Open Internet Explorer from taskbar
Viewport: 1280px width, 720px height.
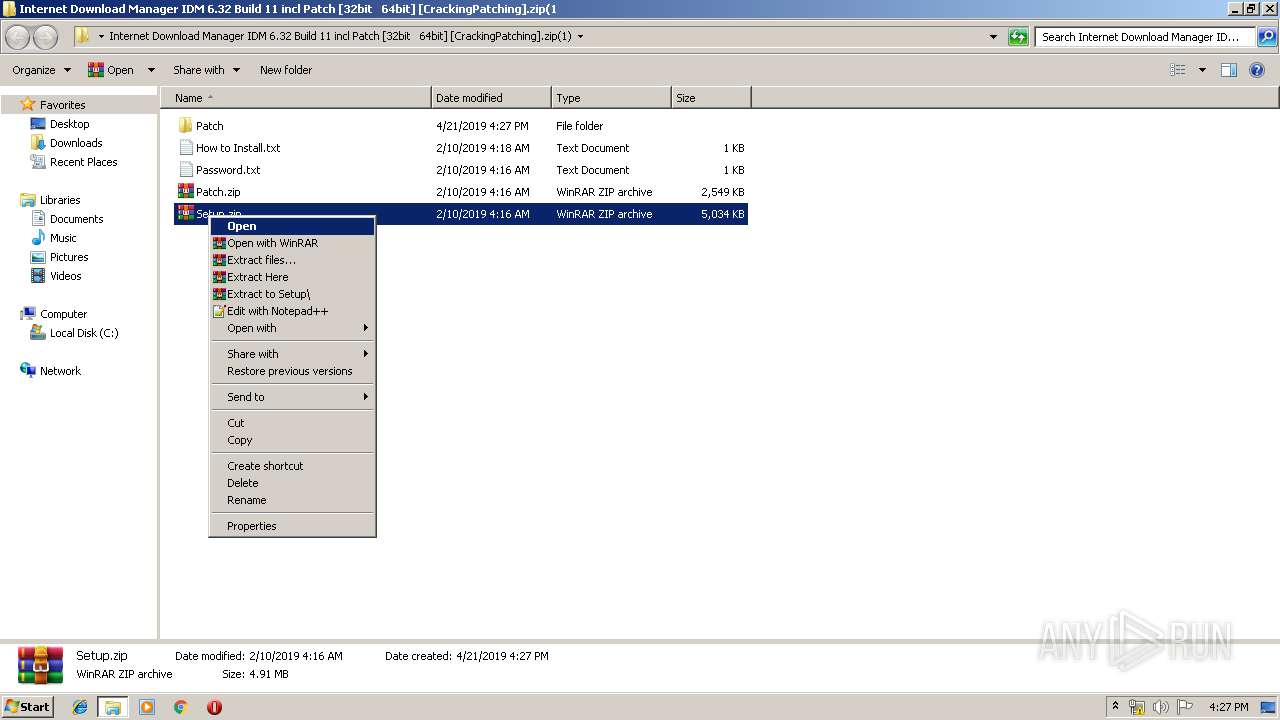(x=80, y=707)
